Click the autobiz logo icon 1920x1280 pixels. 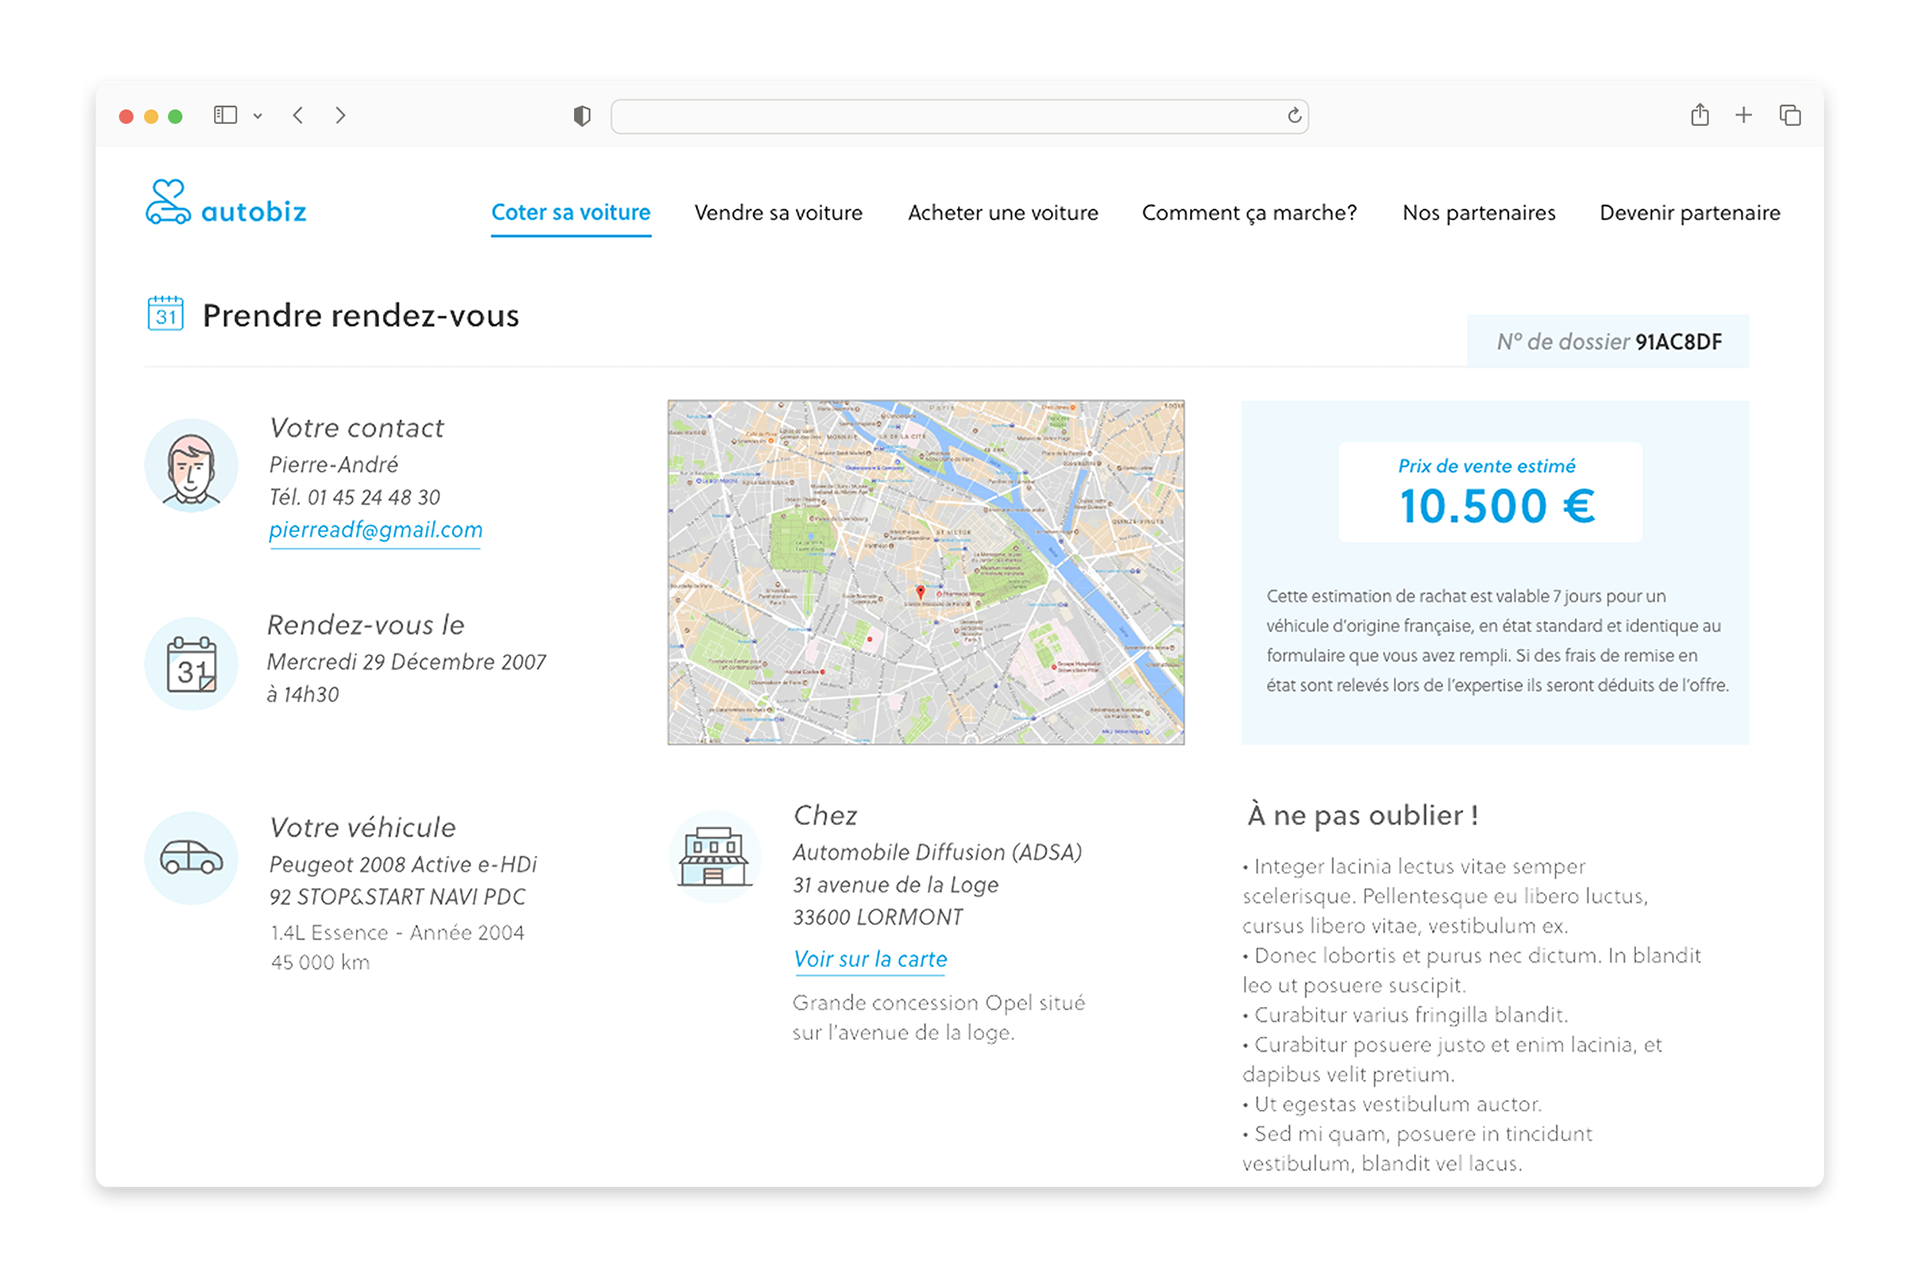click(x=168, y=202)
